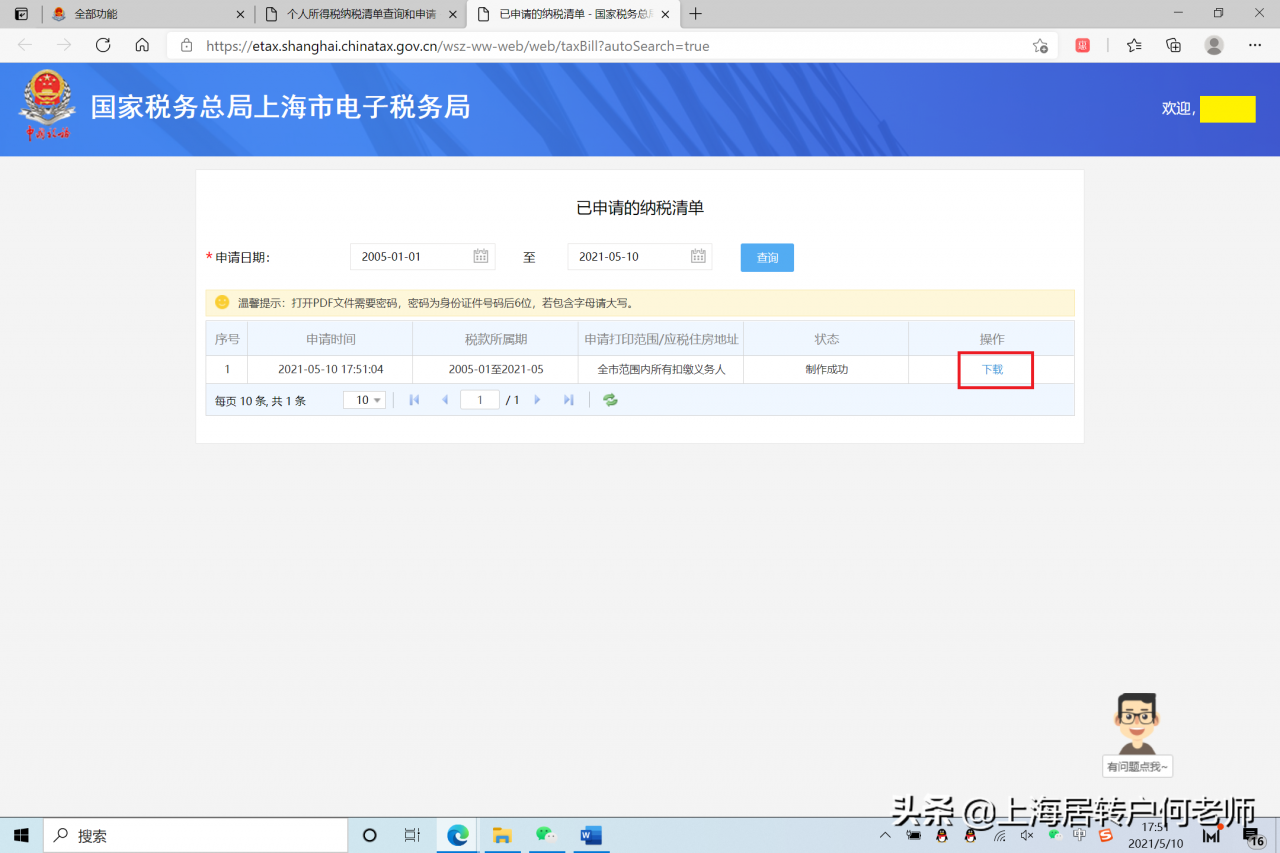
Task: Switch input method via the 中 tray icon
Action: pyautogui.click(x=1079, y=836)
